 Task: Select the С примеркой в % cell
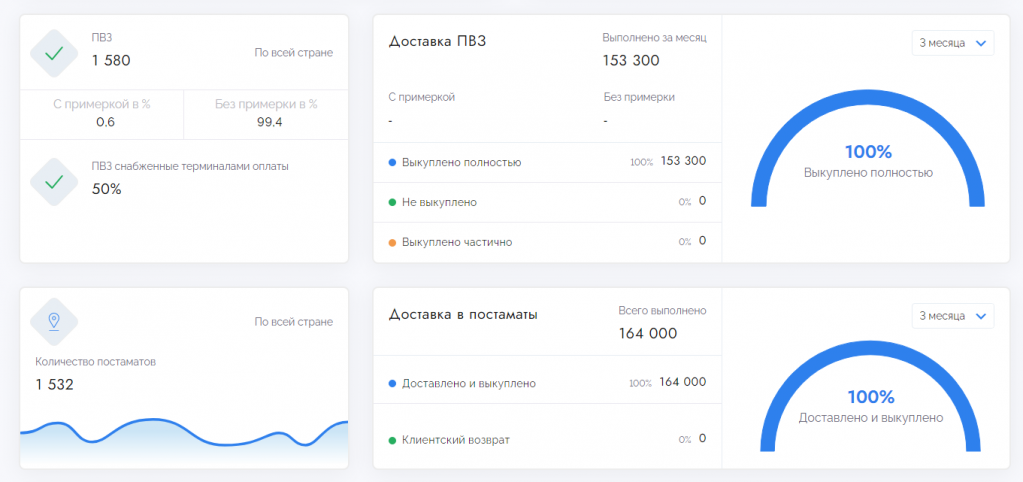pos(104,113)
